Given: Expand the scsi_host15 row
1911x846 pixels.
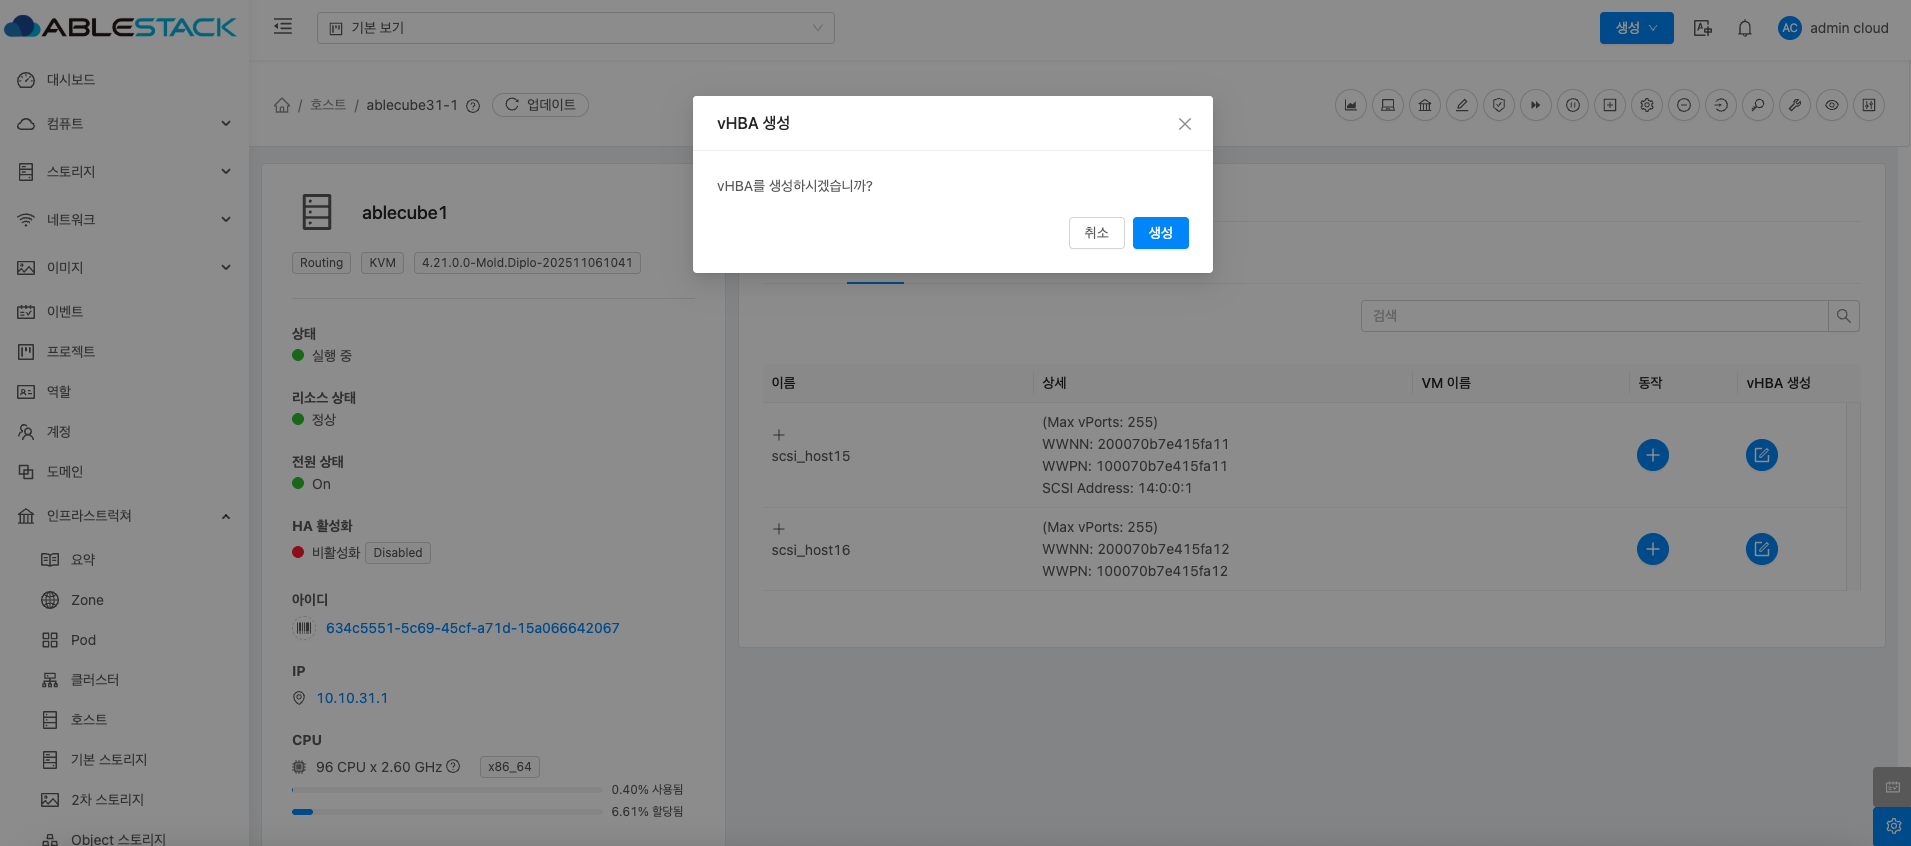Looking at the screenshot, I should [x=779, y=435].
